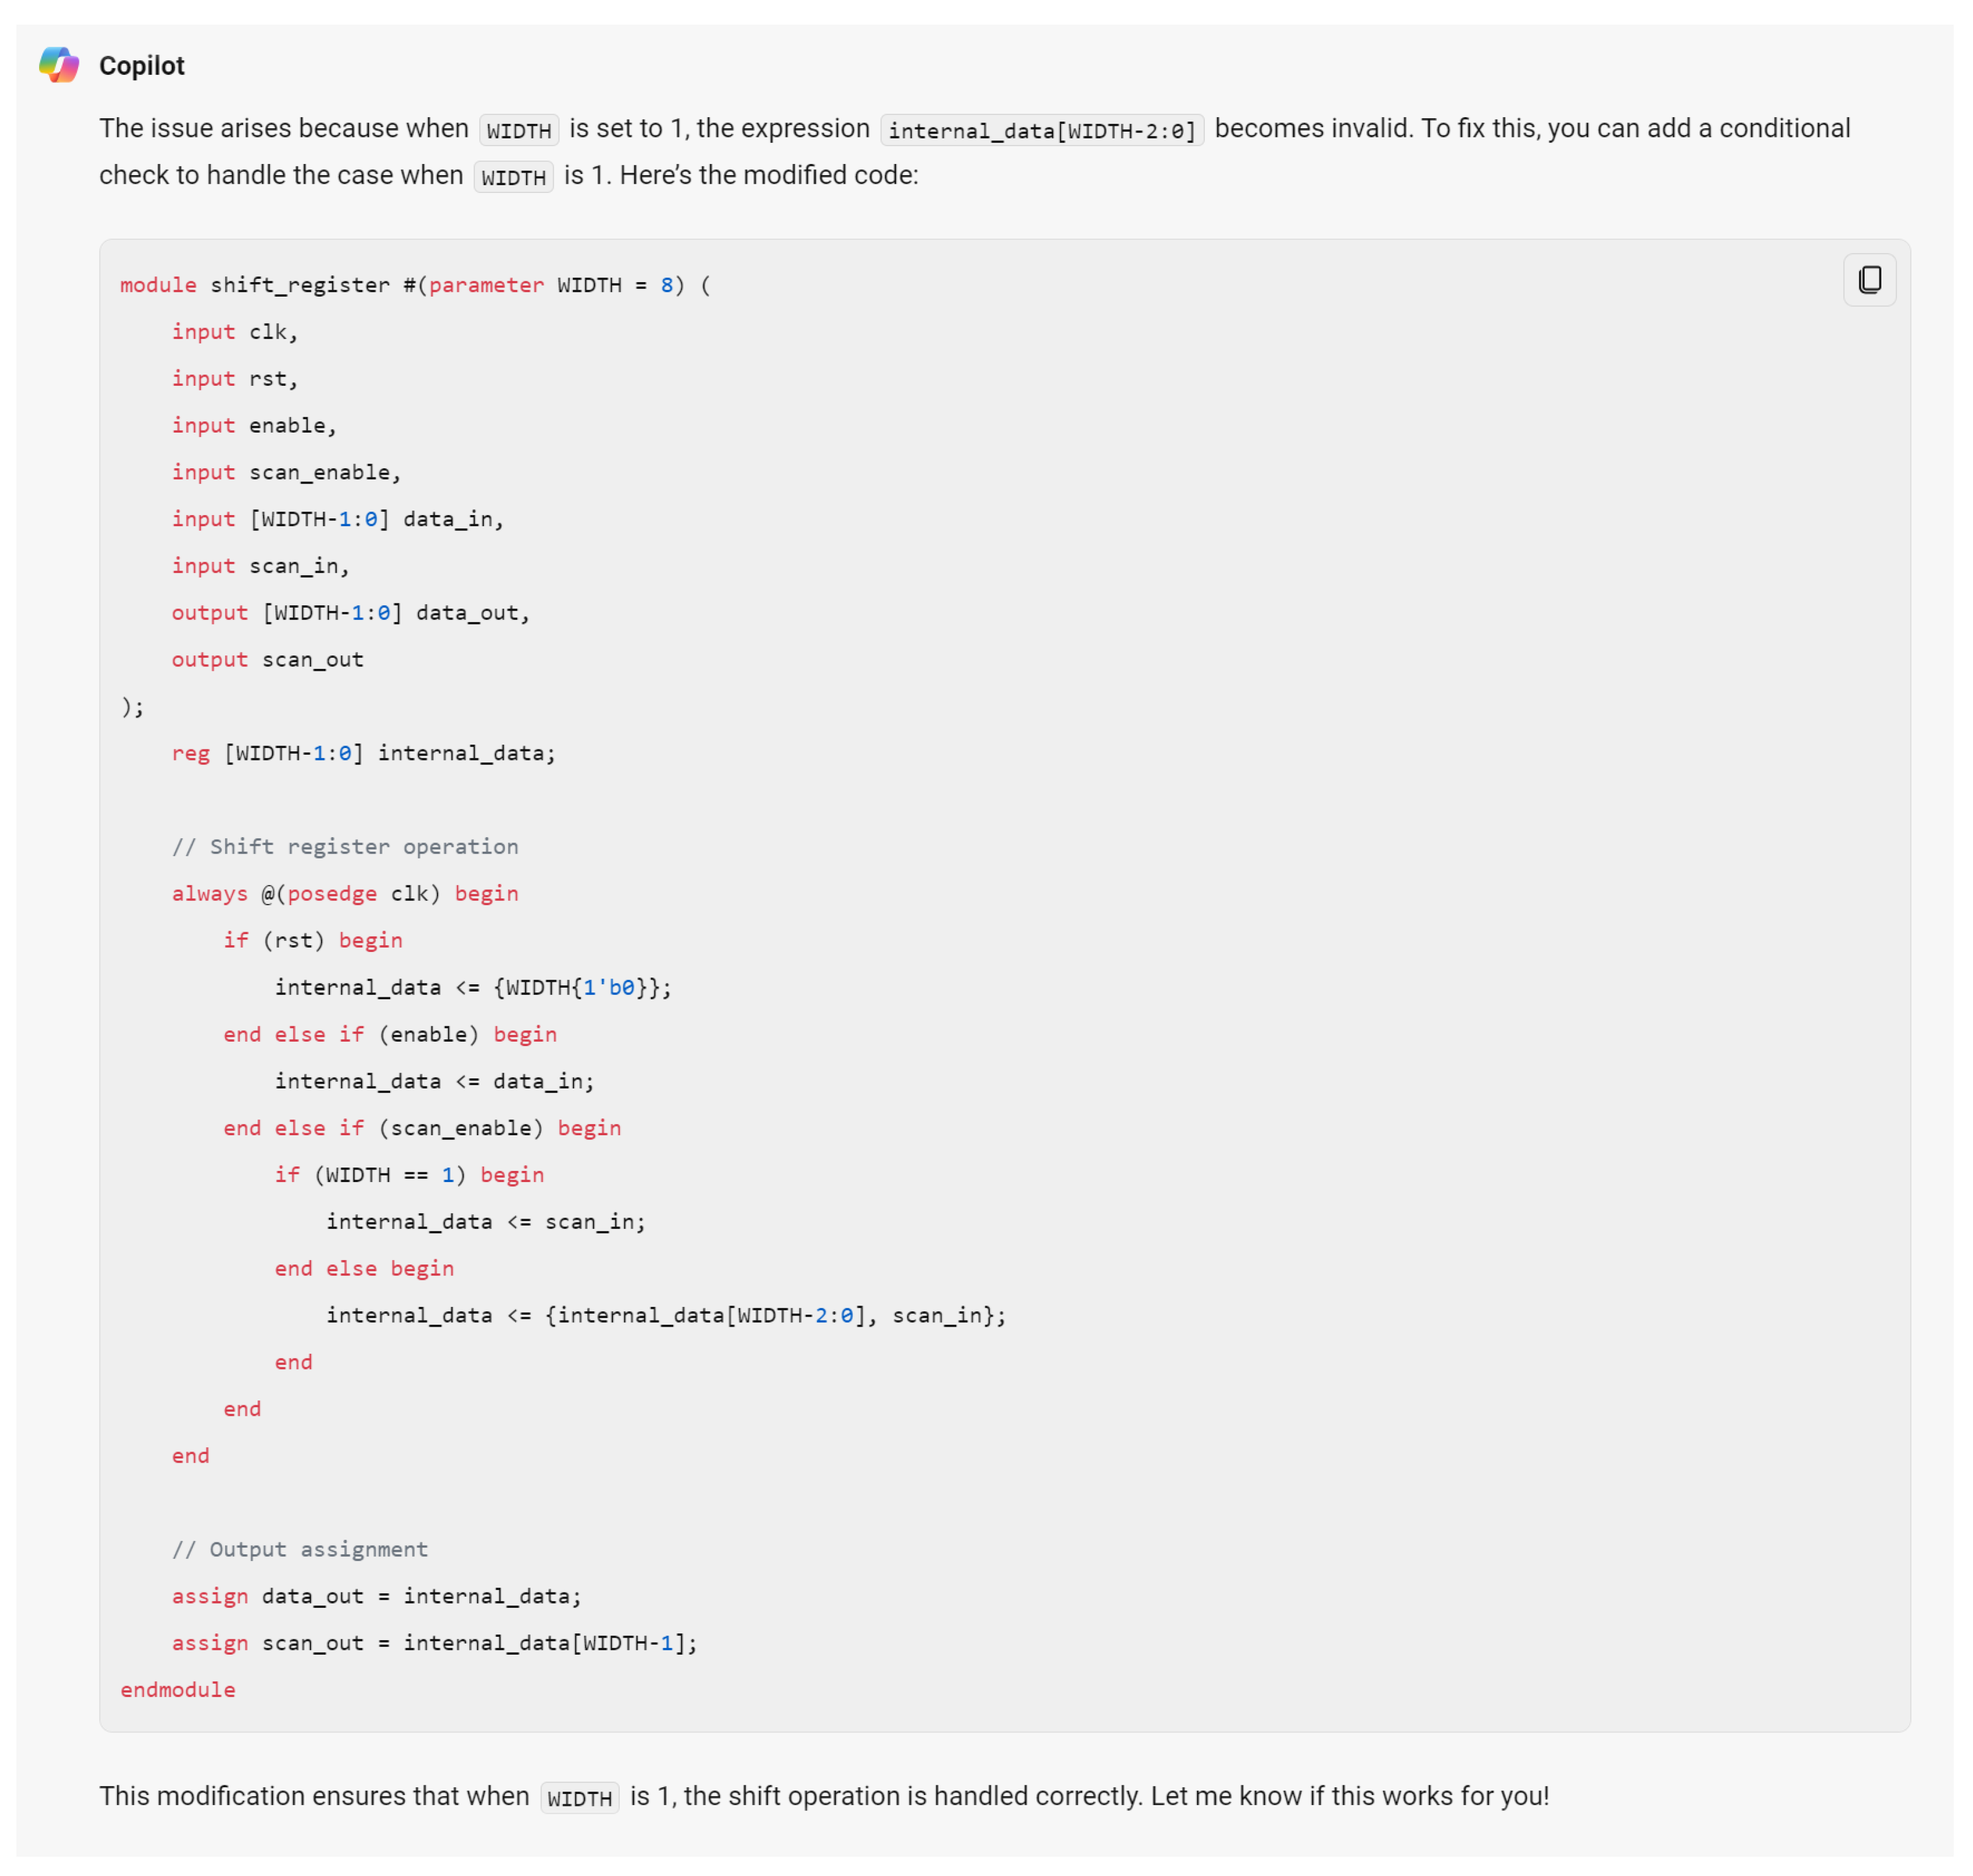
Task: Click the inline internal_data[WIDTH-2:0] code chip
Action: tap(1041, 131)
